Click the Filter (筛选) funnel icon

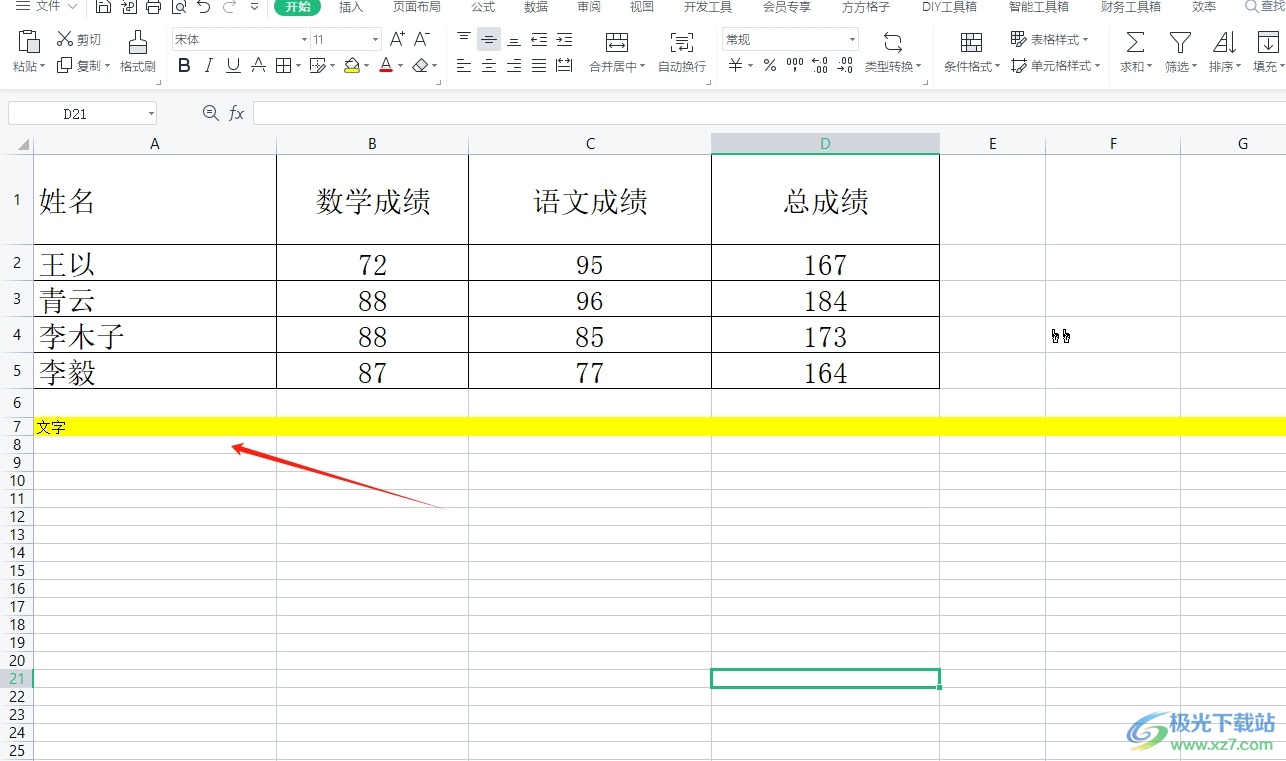coord(1180,42)
